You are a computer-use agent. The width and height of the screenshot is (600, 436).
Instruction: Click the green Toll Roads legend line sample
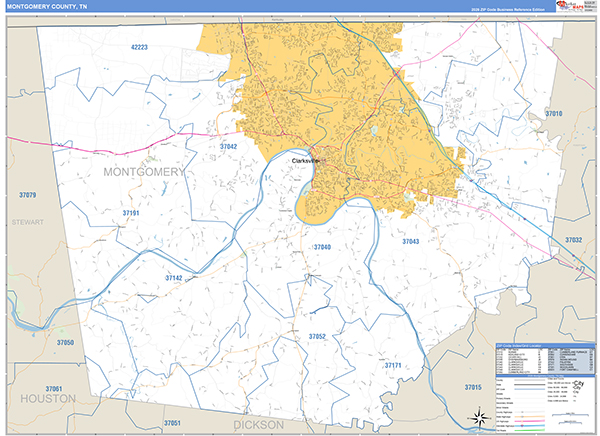pyautogui.click(x=530, y=430)
